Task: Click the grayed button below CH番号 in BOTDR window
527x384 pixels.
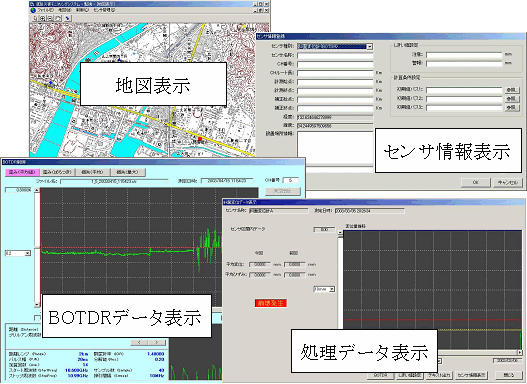Action: pos(283,191)
